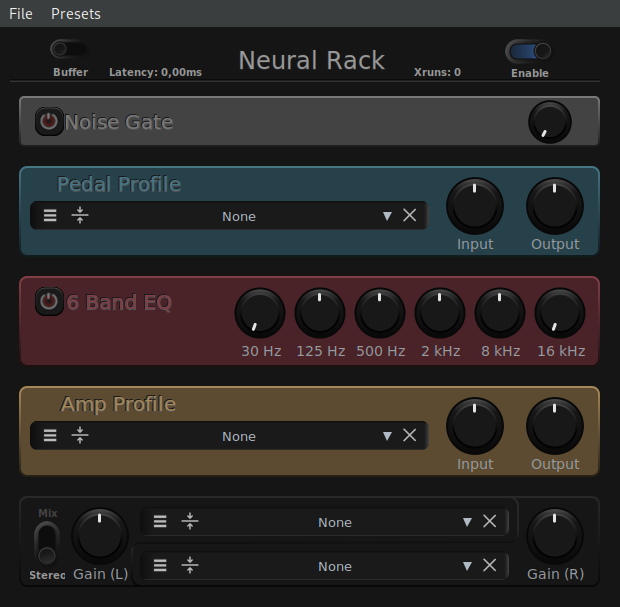Screen dimensions: 620x607
Task: Open Pedal Profile file list menu icon
Action: pos(50,216)
